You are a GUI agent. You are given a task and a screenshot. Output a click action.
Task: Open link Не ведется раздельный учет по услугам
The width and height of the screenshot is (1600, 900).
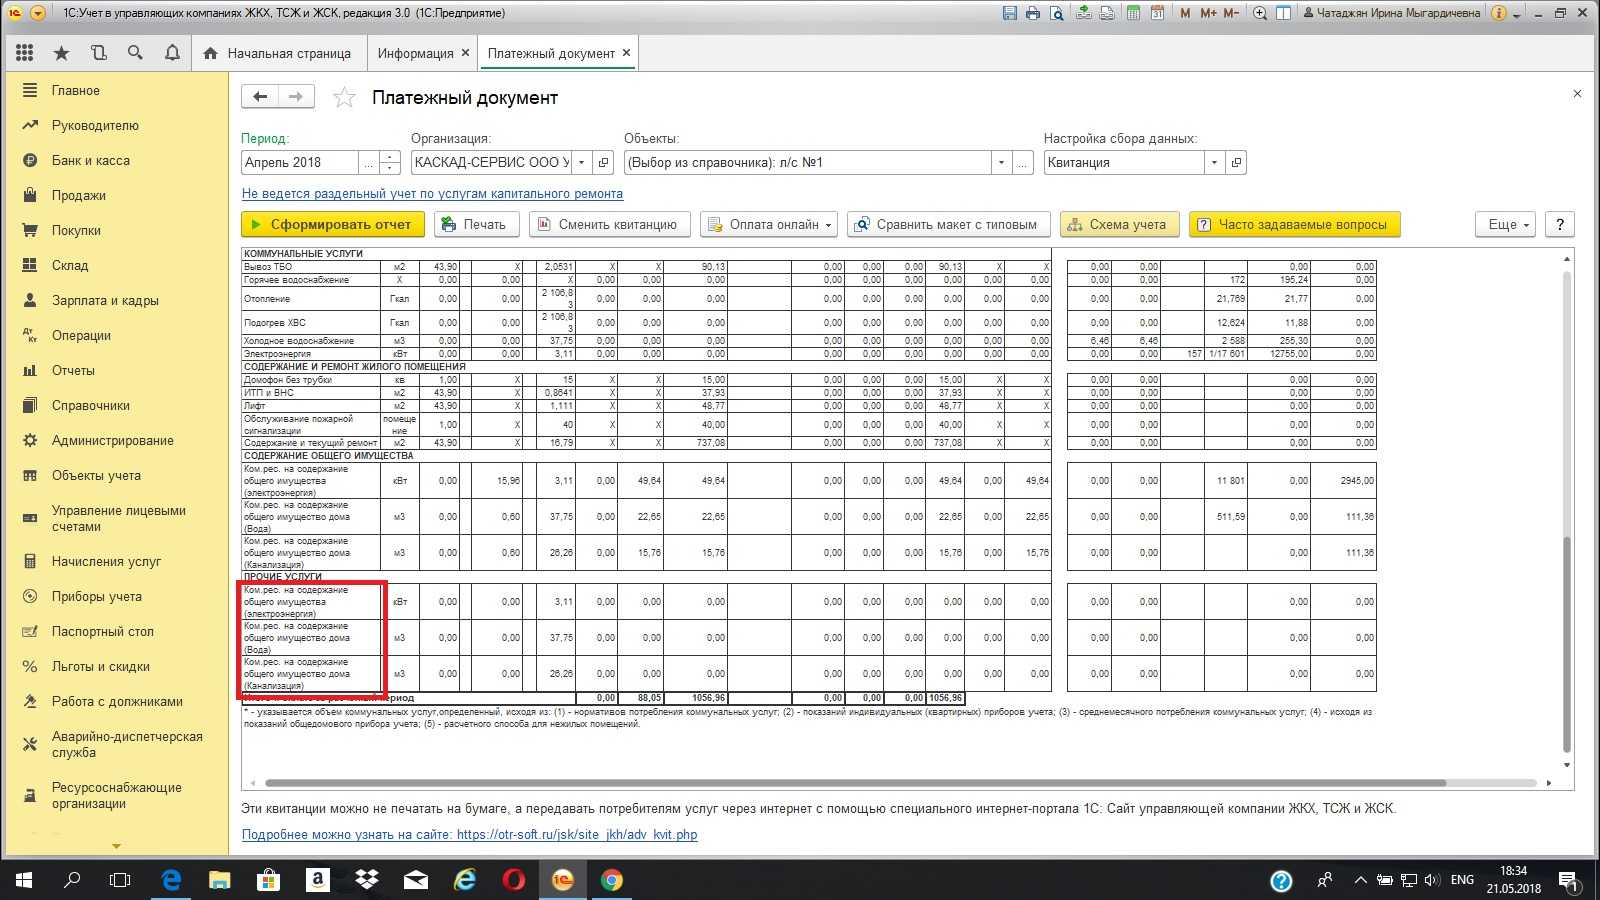(x=432, y=194)
